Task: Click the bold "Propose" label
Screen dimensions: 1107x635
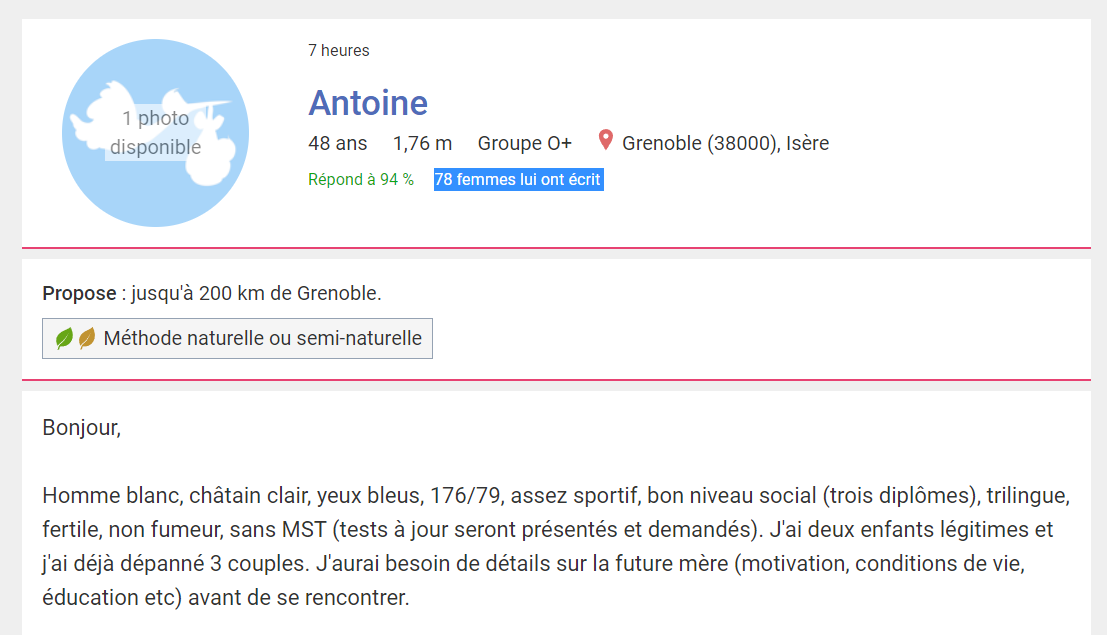Action: (79, 294)
